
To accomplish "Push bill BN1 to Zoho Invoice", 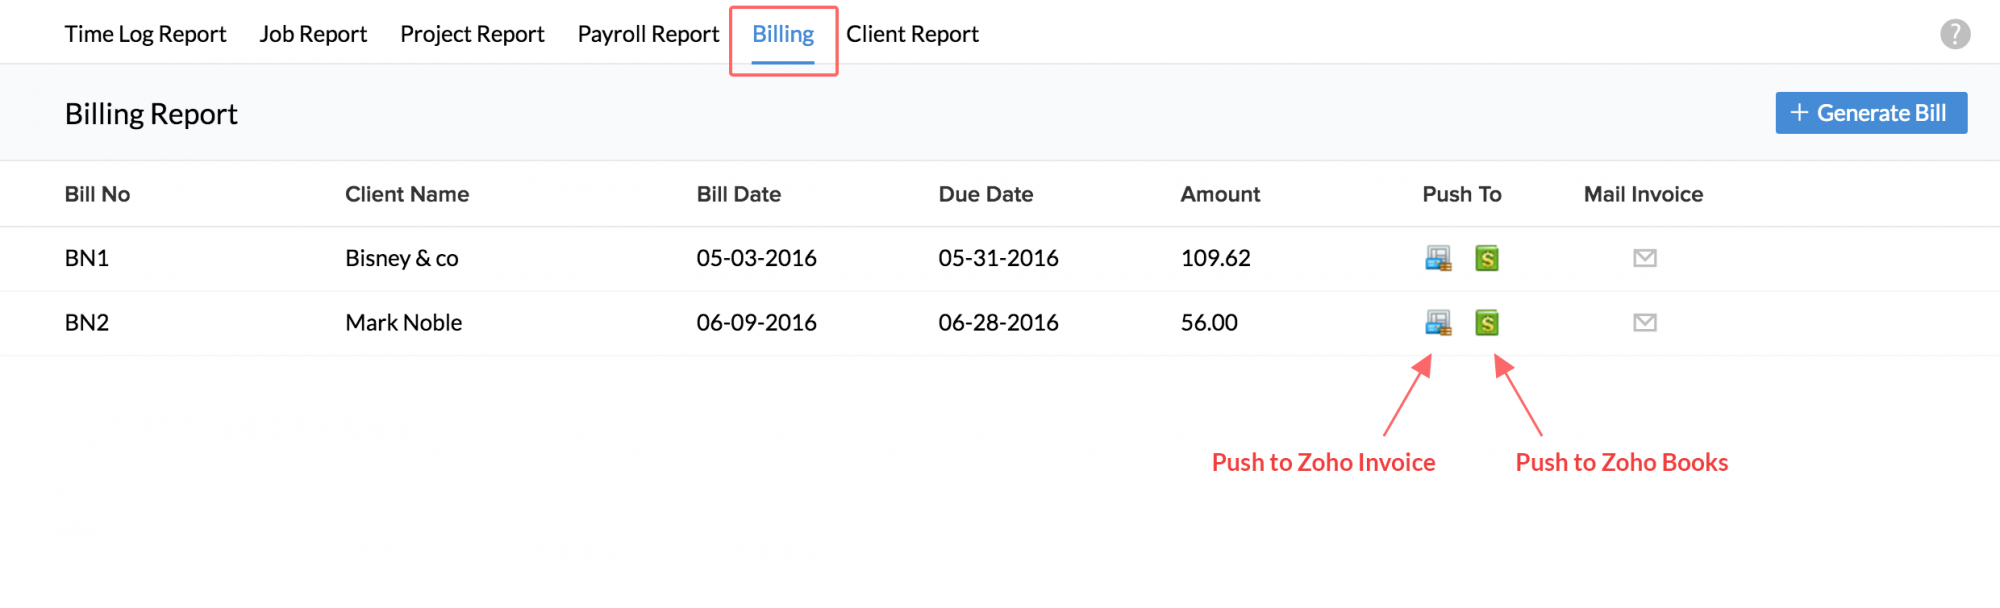I will [x=1438, y=259].
